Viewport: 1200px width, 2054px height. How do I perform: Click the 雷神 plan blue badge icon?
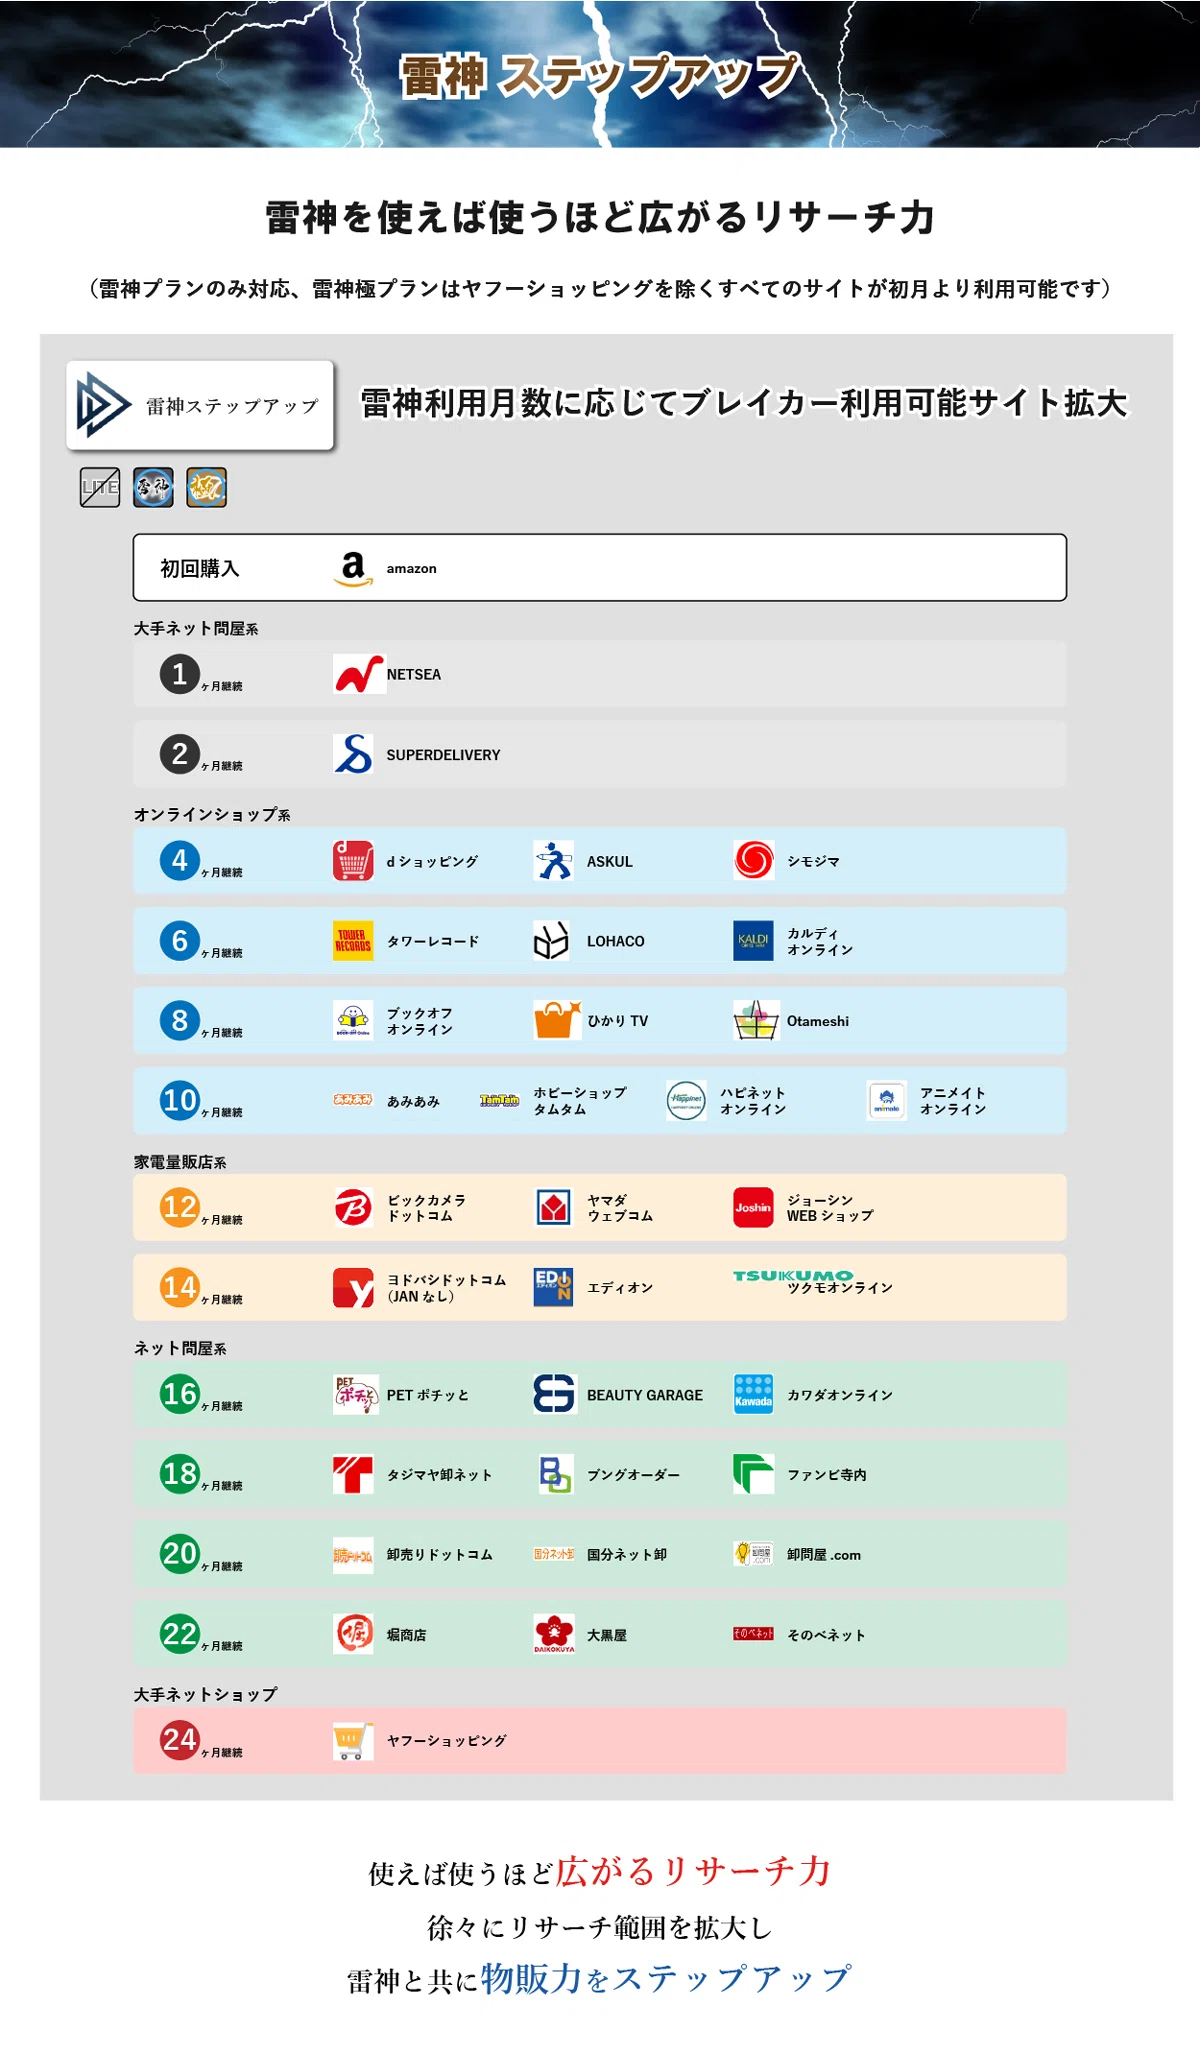click(x=153, y=487)
